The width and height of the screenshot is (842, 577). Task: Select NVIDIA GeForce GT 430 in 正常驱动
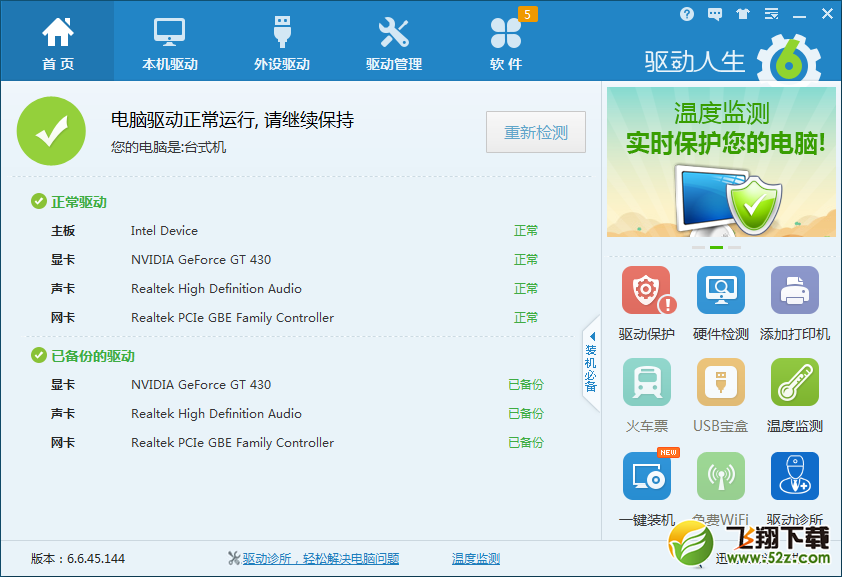pyautogui.click(x=294, y=260)
